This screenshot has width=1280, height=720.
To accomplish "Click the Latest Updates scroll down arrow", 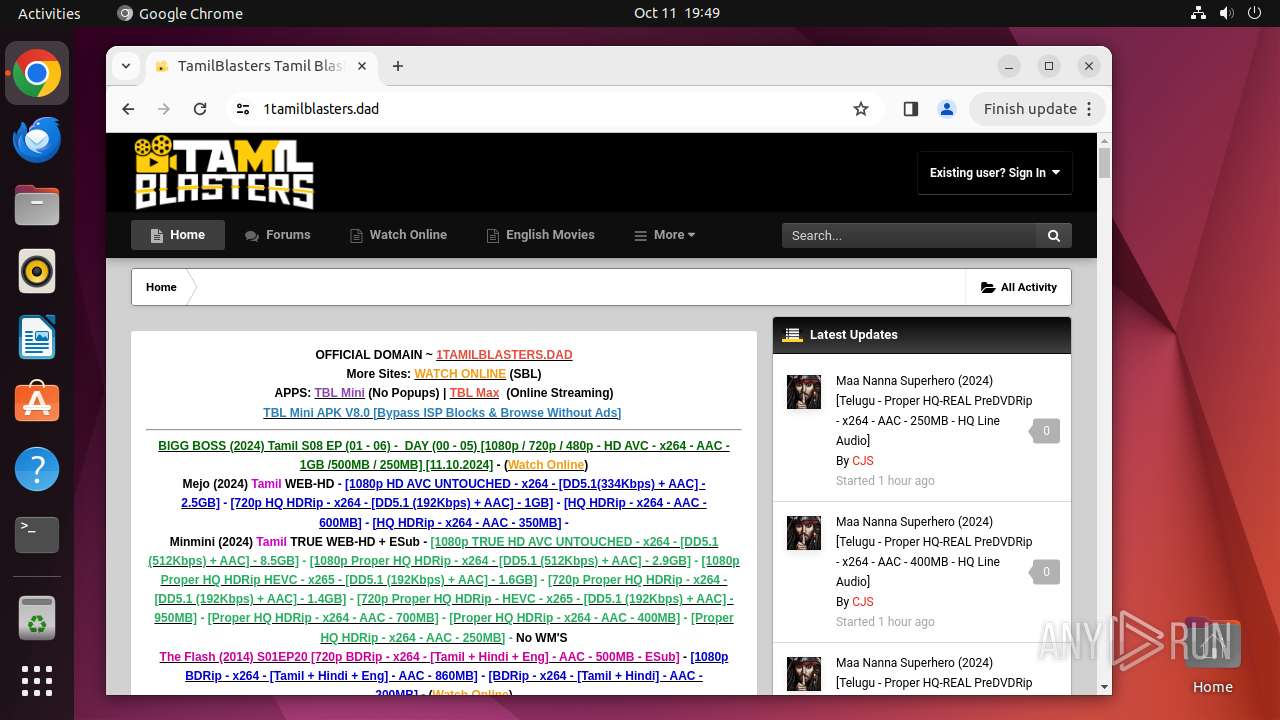I will [1104, 687].
